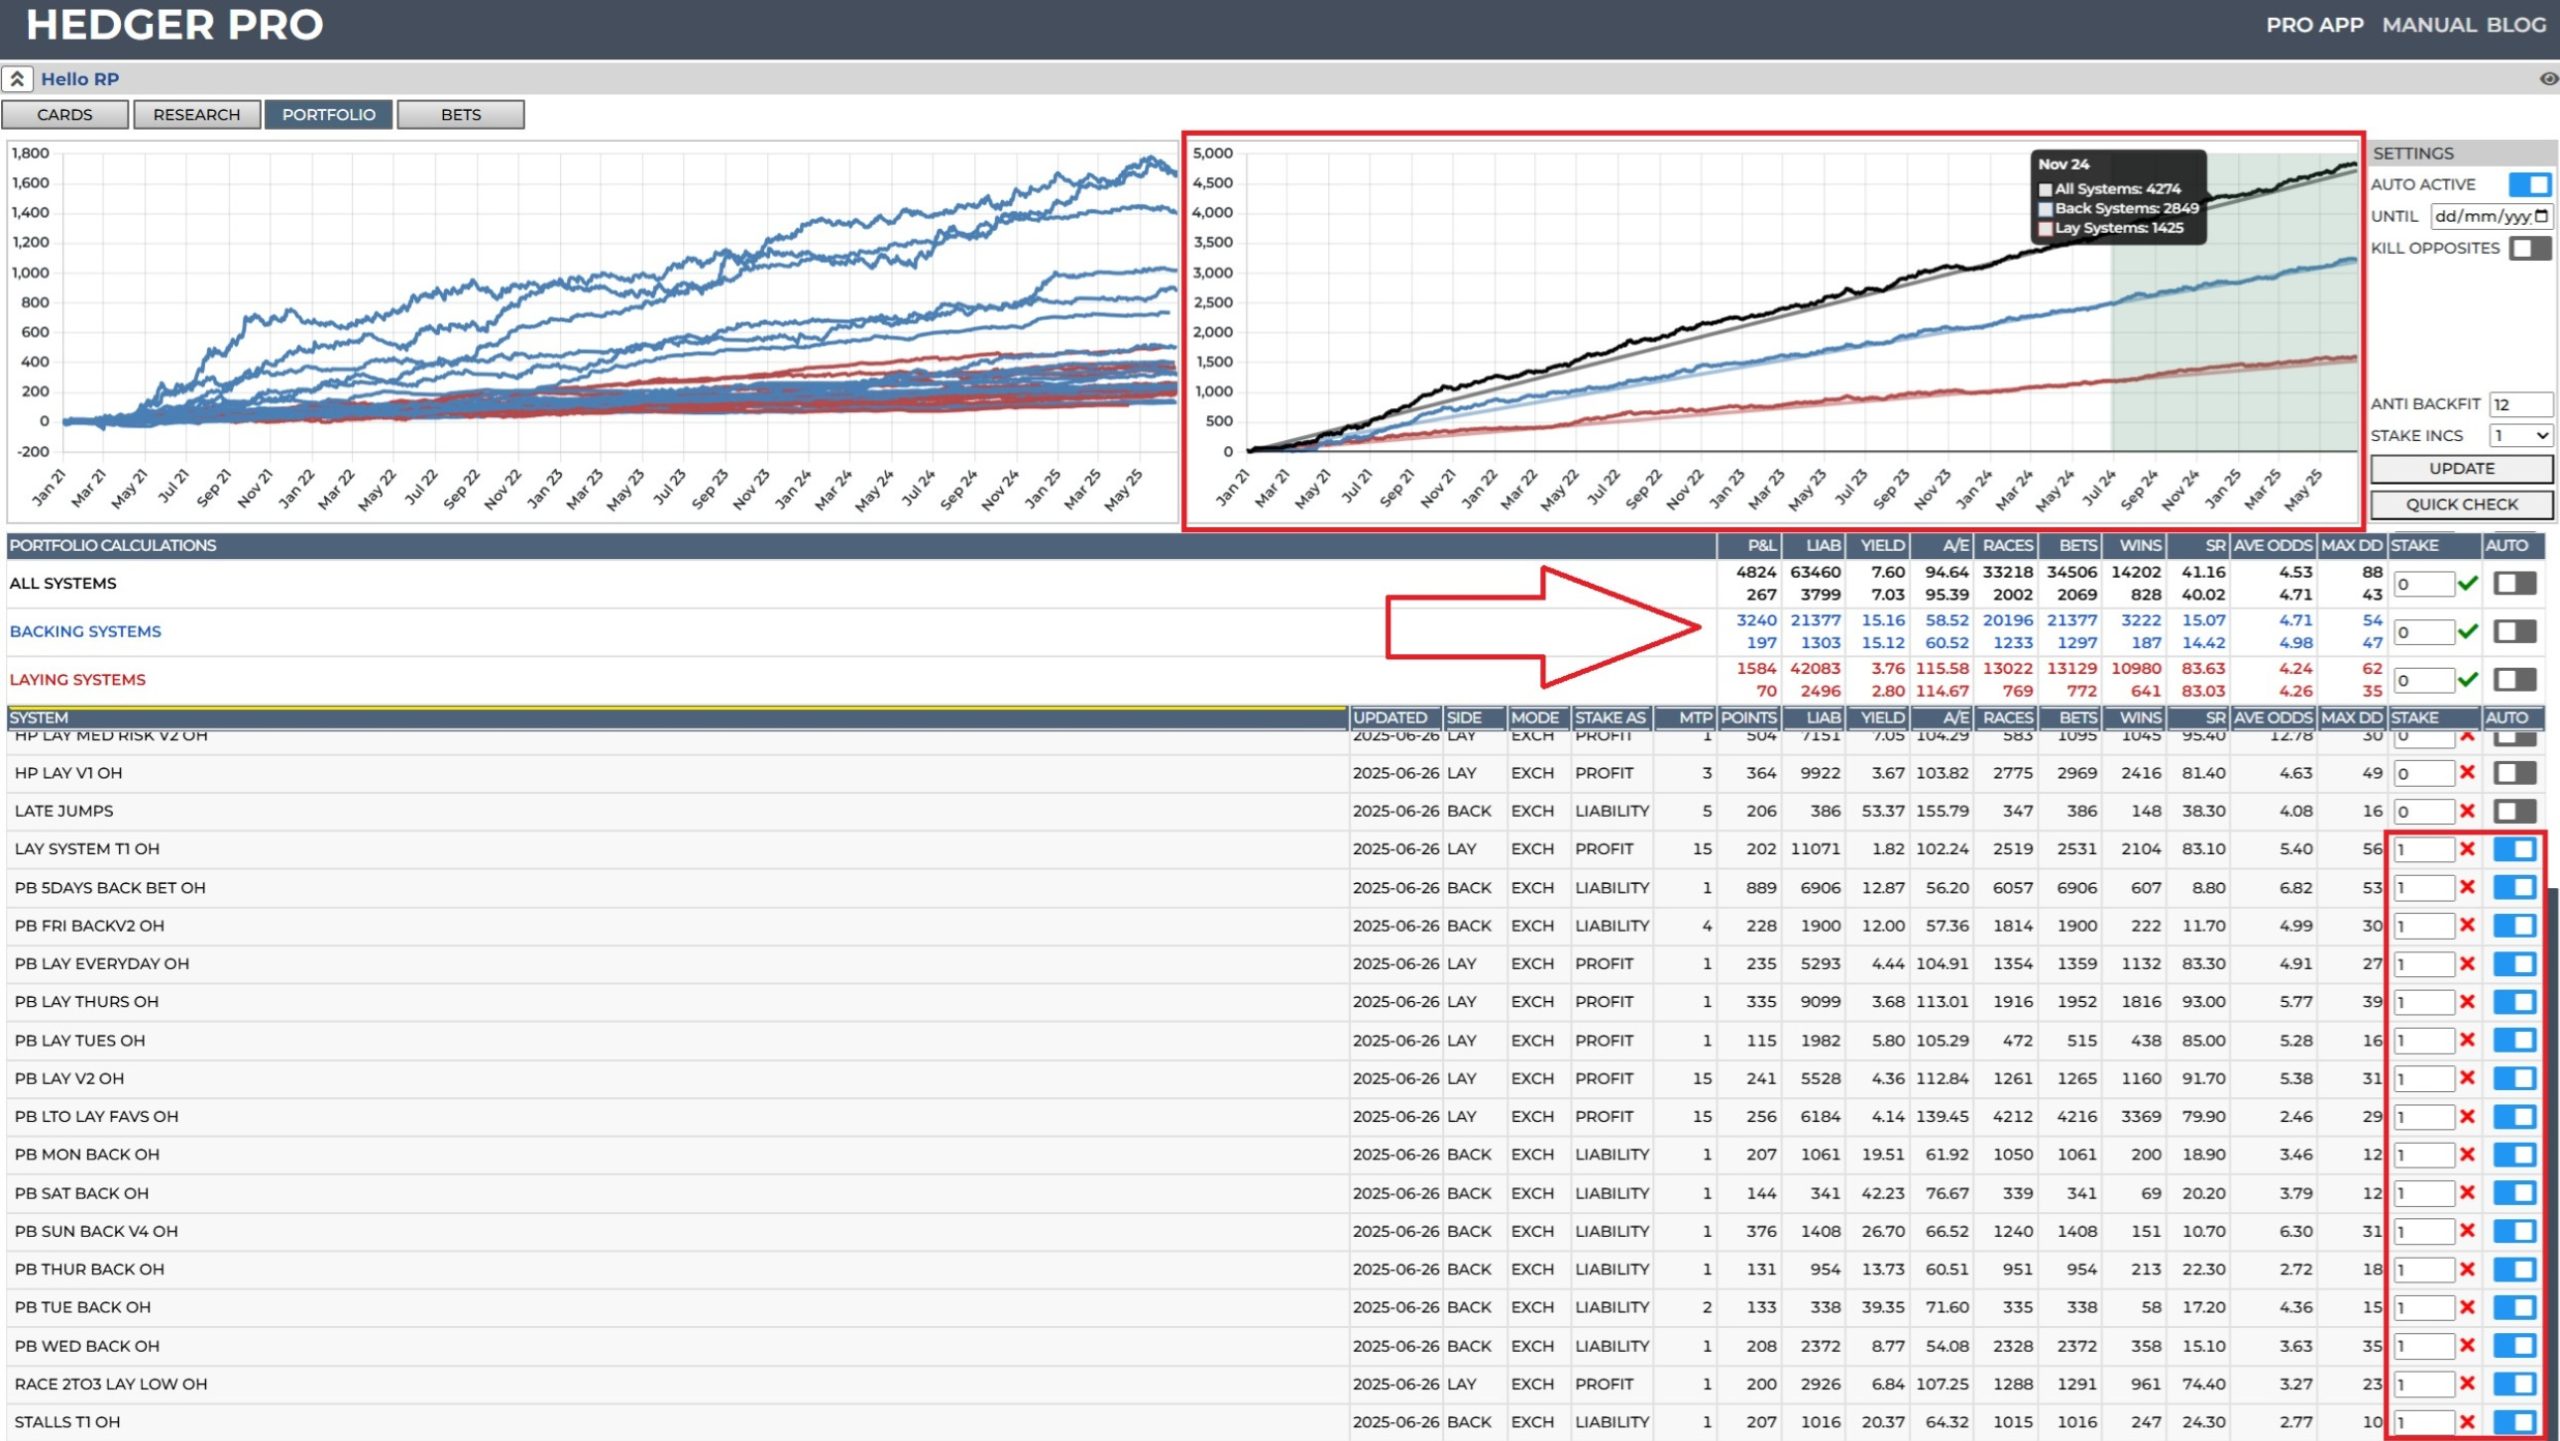
Task: Disable AUTO for LAY SYSTEM T1 OH
Action: click(2515, 849)
